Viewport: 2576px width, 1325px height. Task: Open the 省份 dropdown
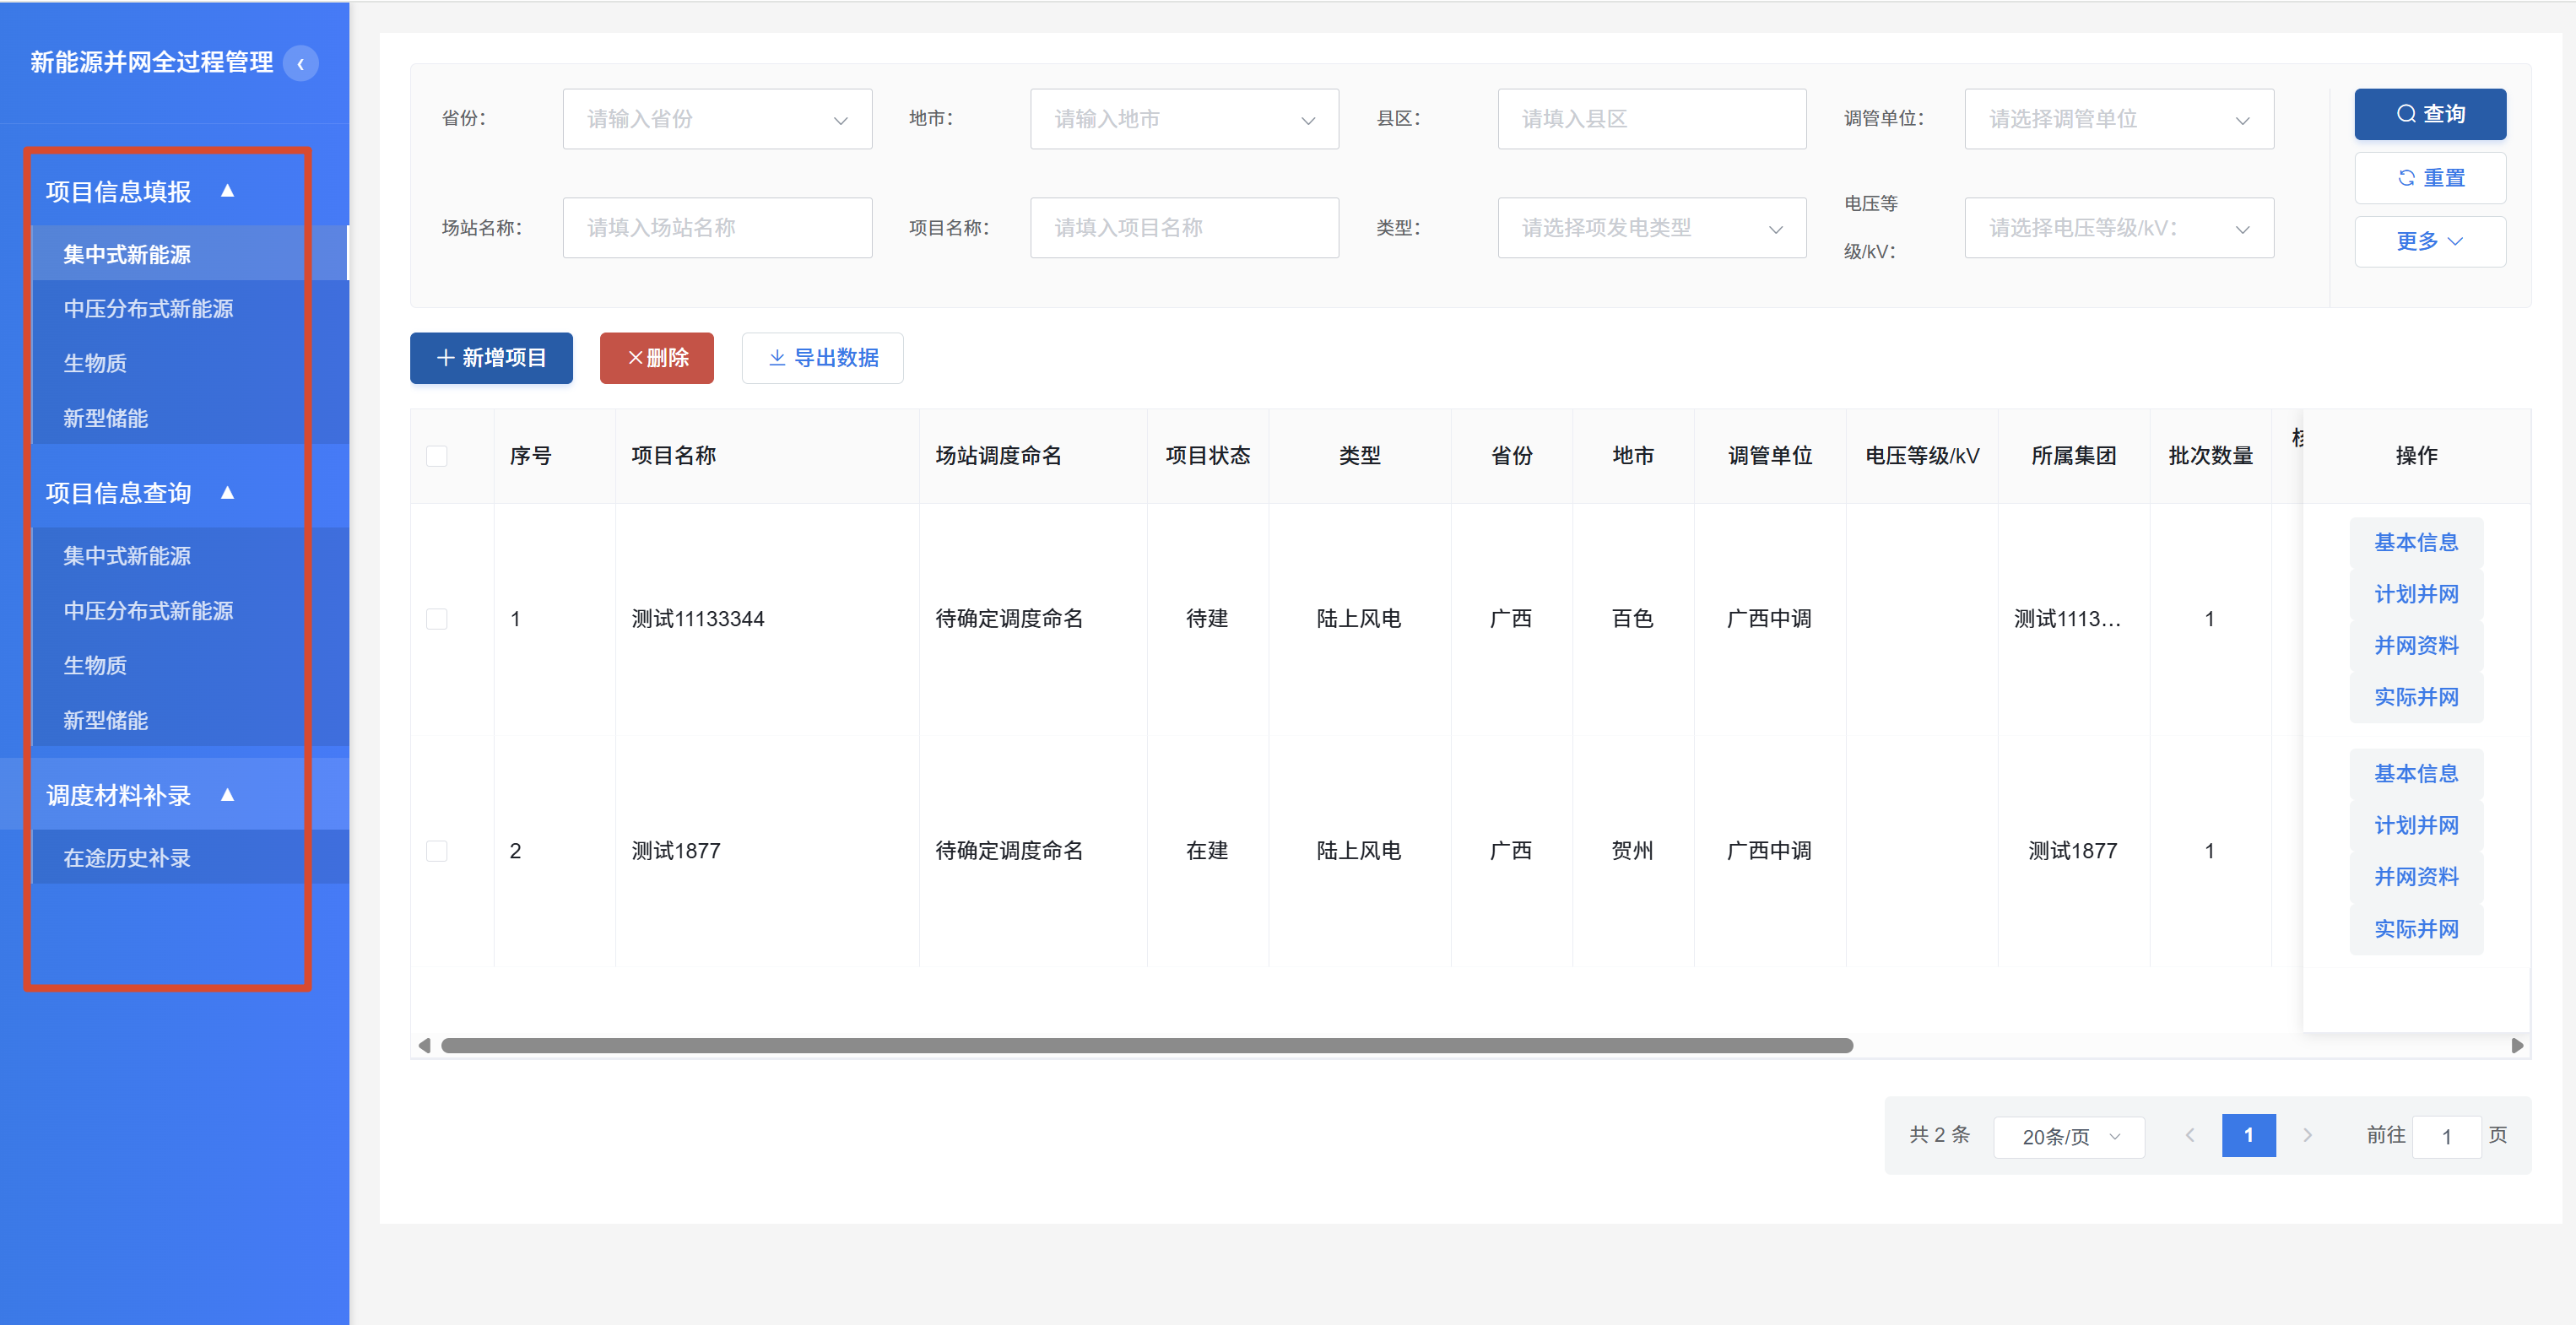[717, 119]
